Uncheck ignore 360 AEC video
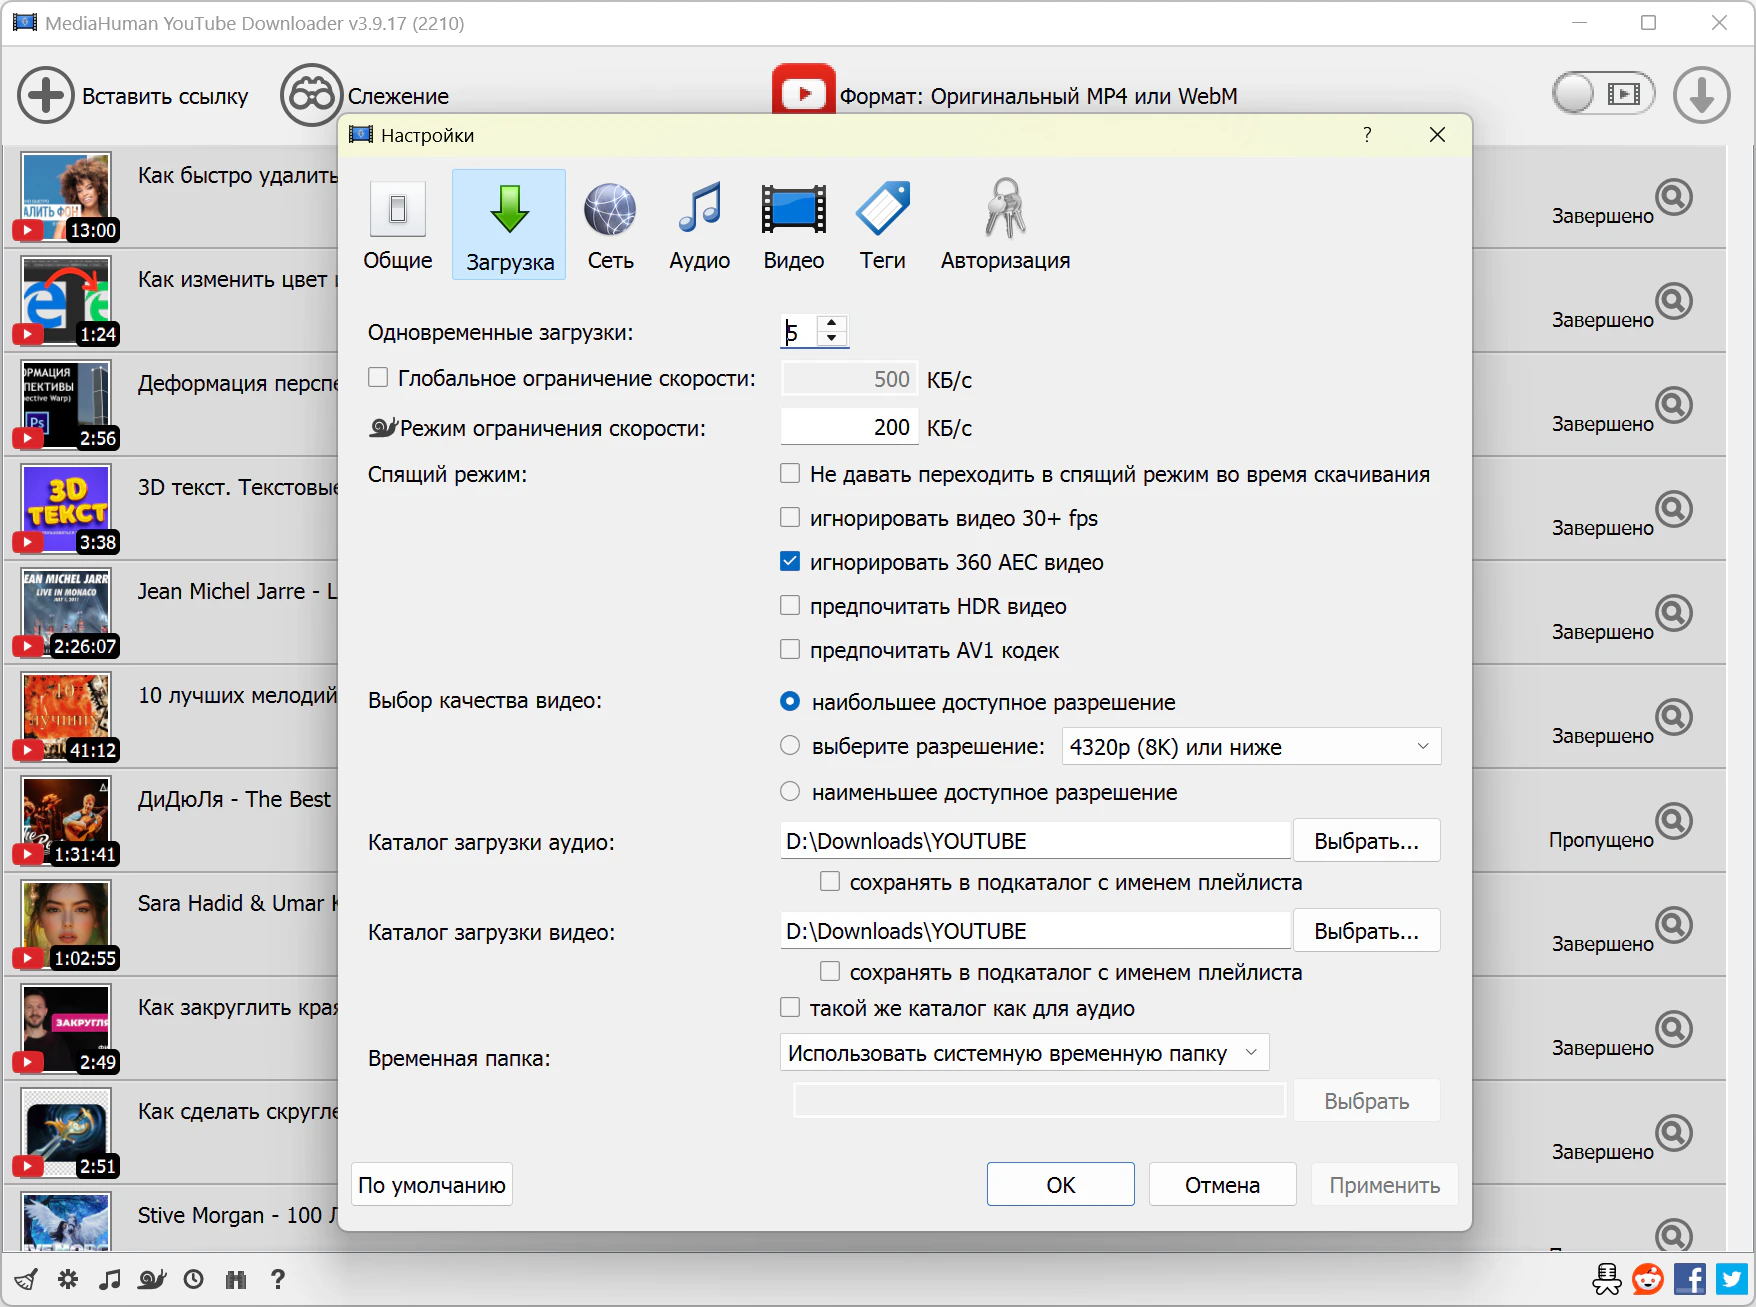The height and width of the screenshot is (1307, 1756). coord(790,562)
